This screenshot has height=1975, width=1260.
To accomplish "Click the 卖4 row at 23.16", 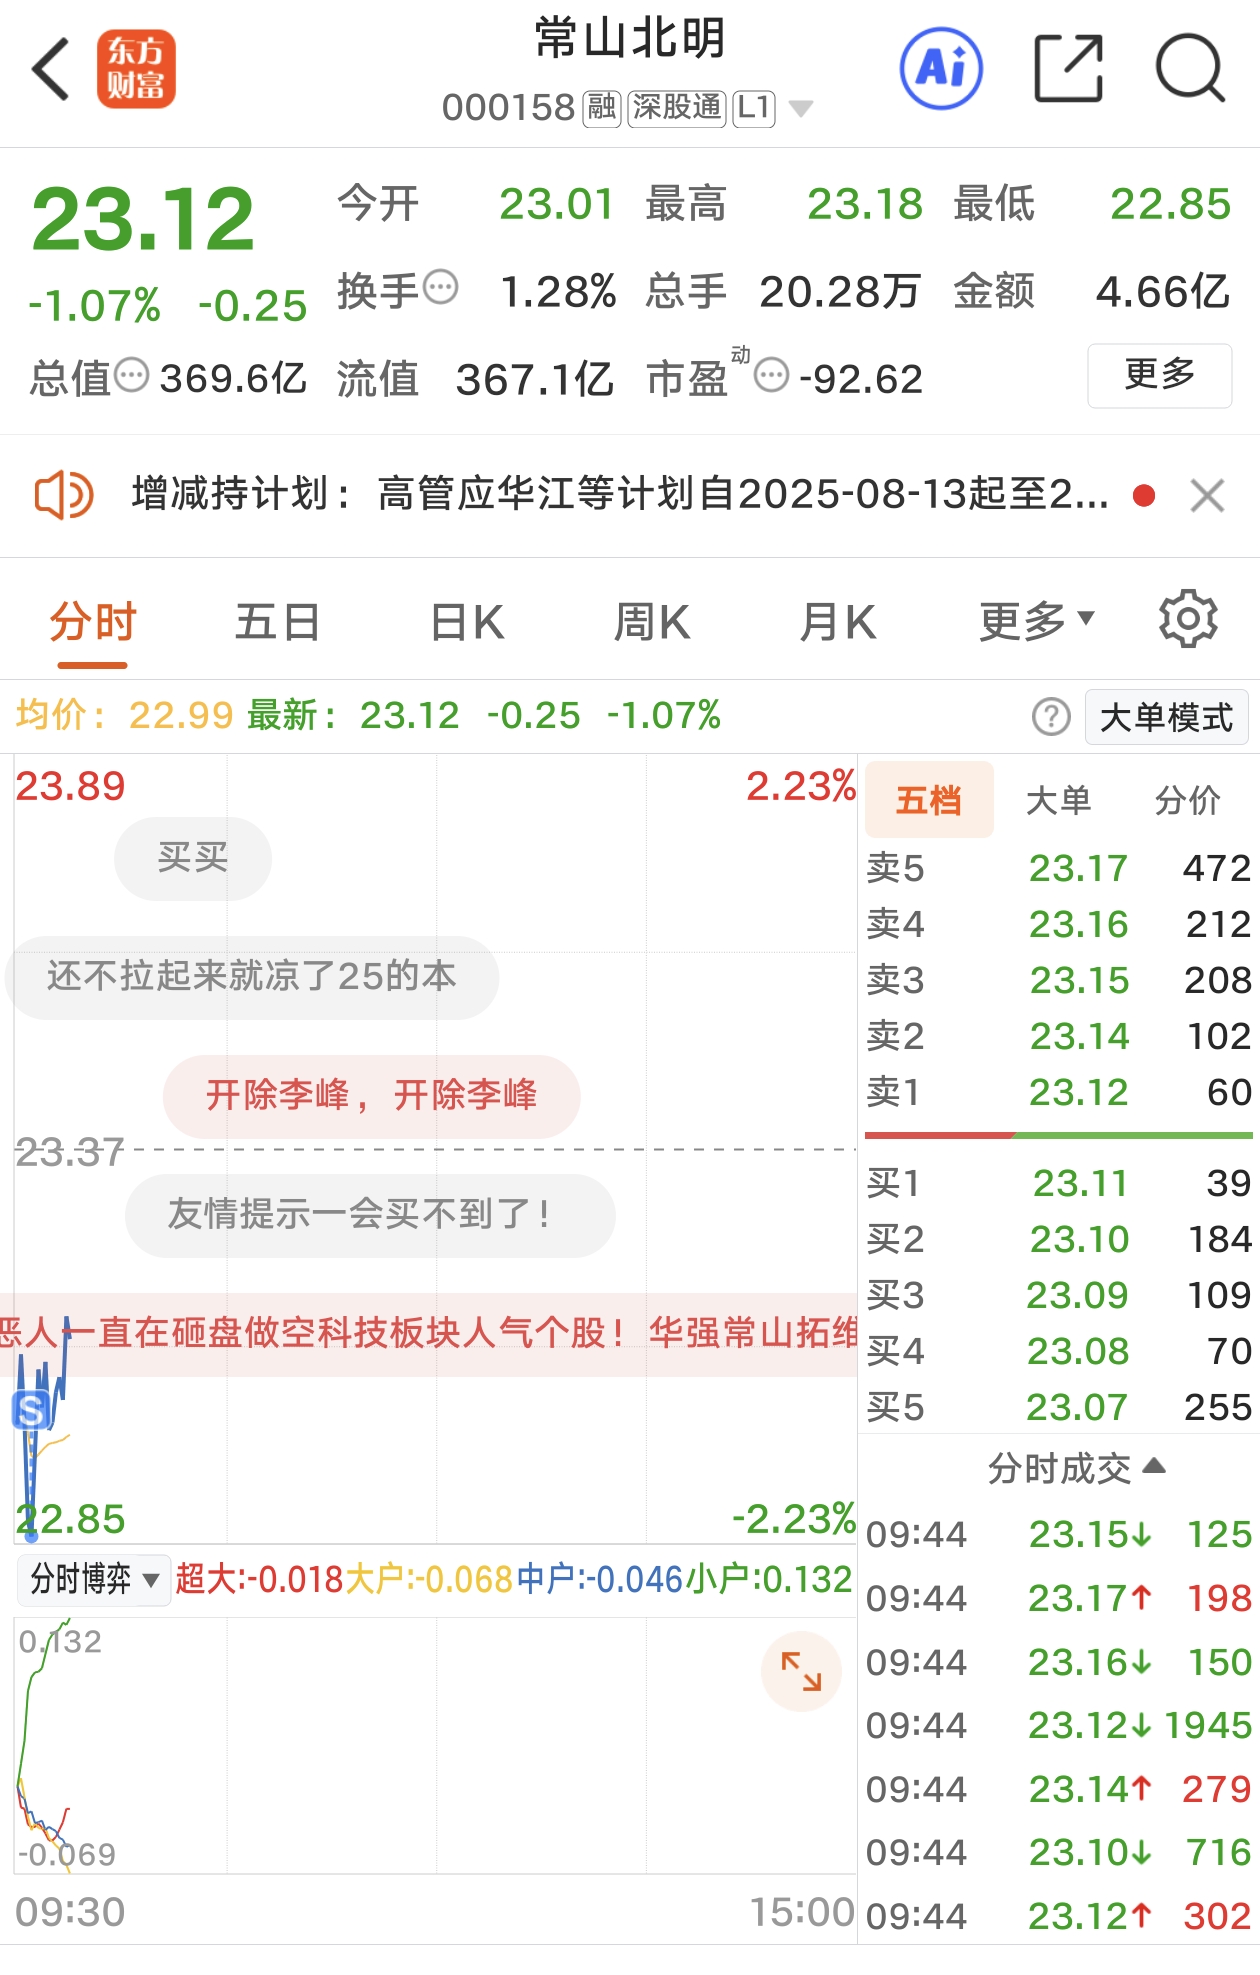I will [1058, 924].
